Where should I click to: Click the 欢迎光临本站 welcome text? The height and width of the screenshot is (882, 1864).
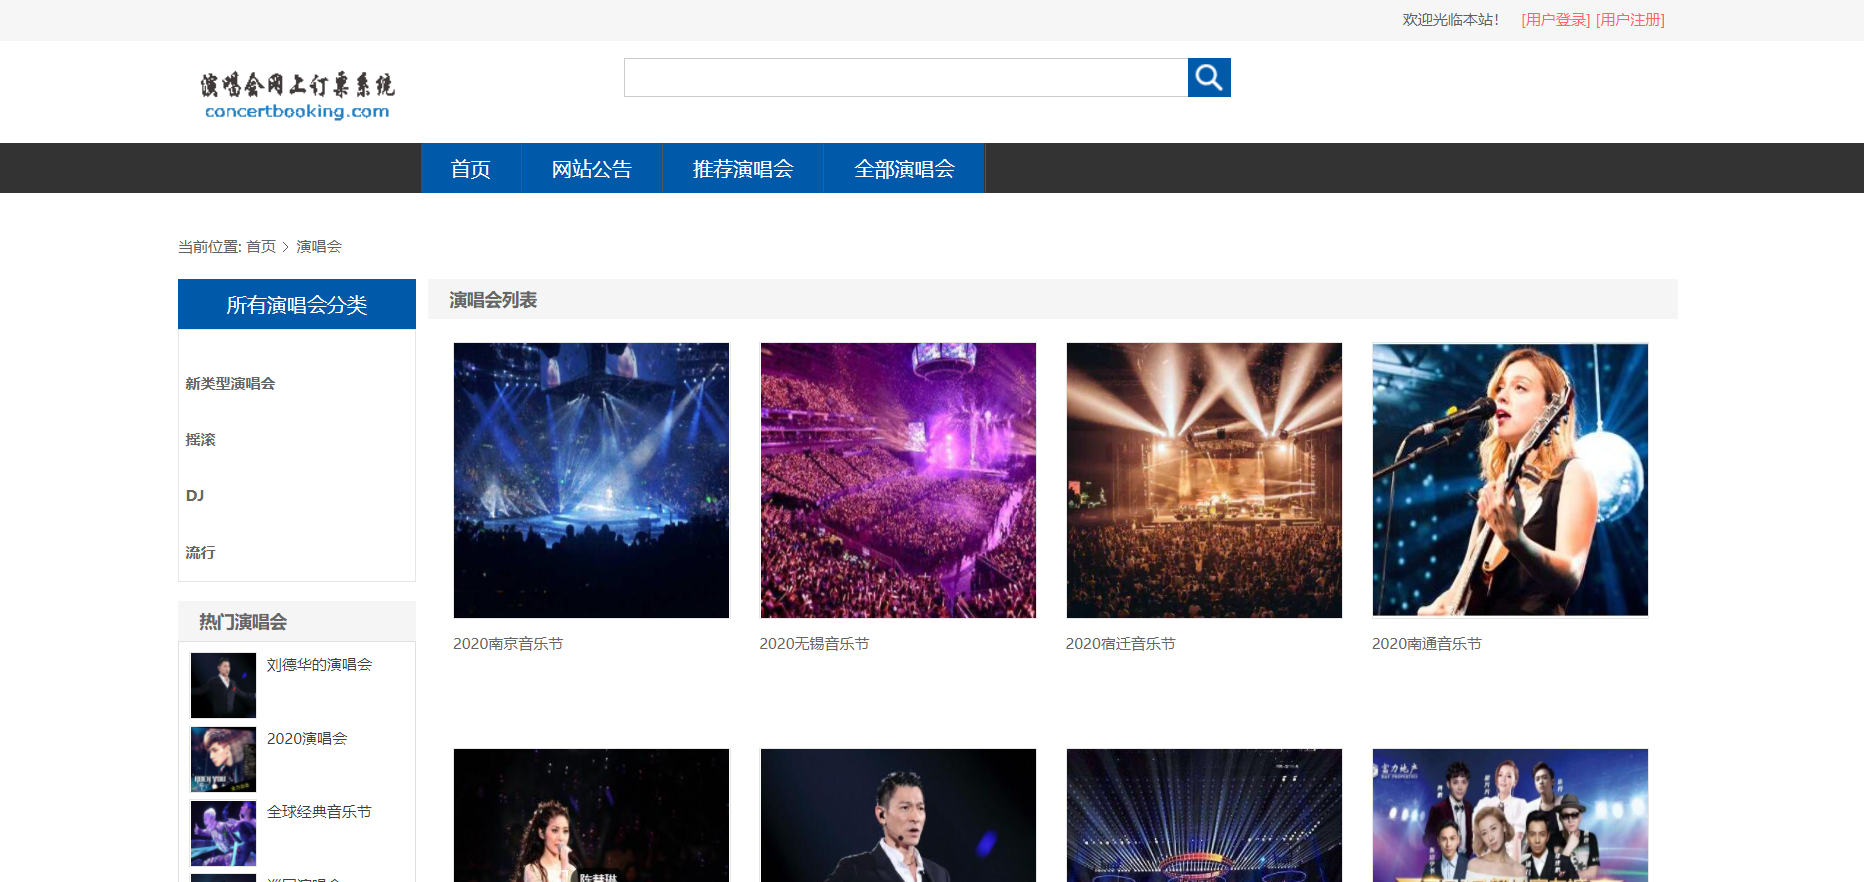pos(1450,20)
